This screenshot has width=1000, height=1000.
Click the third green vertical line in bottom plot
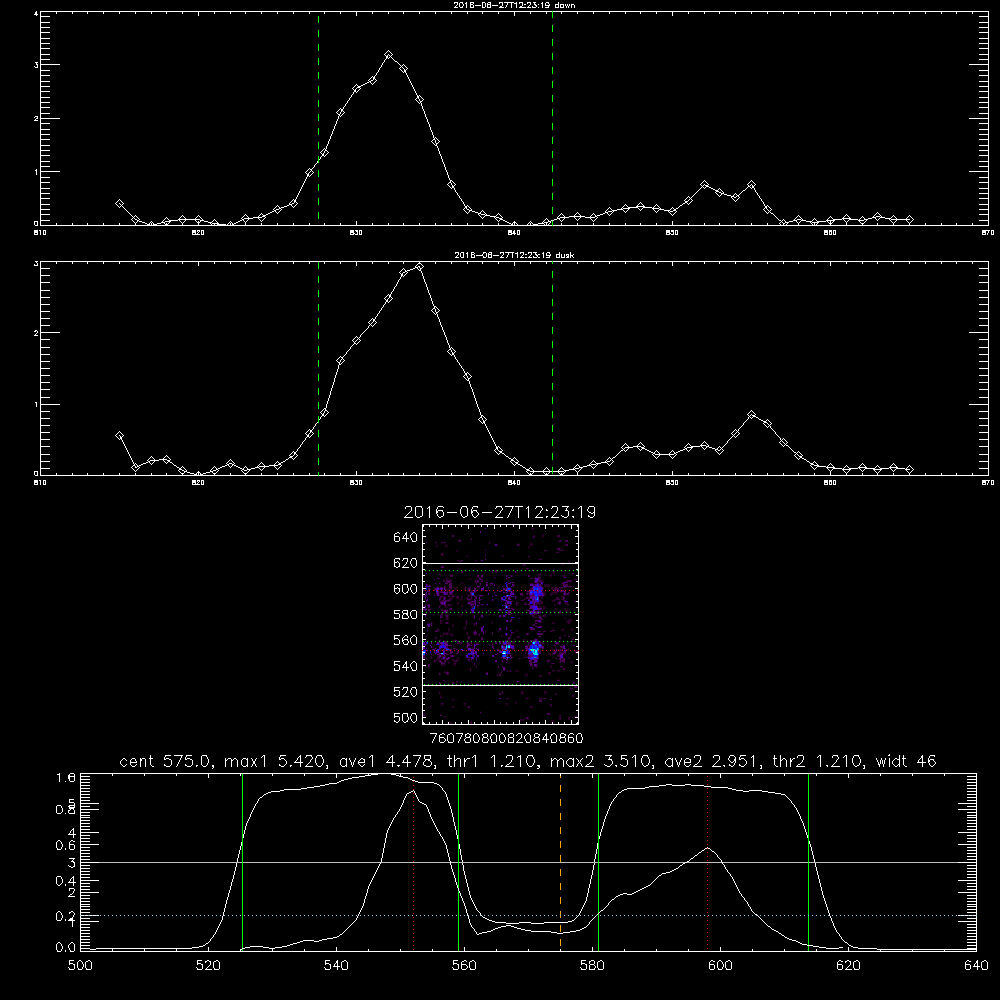598,862
